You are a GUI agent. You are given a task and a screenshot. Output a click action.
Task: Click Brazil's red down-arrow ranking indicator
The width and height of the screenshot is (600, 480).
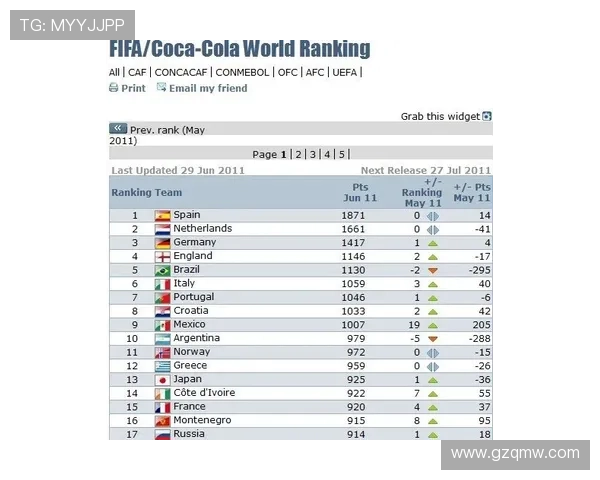point(433,270)
